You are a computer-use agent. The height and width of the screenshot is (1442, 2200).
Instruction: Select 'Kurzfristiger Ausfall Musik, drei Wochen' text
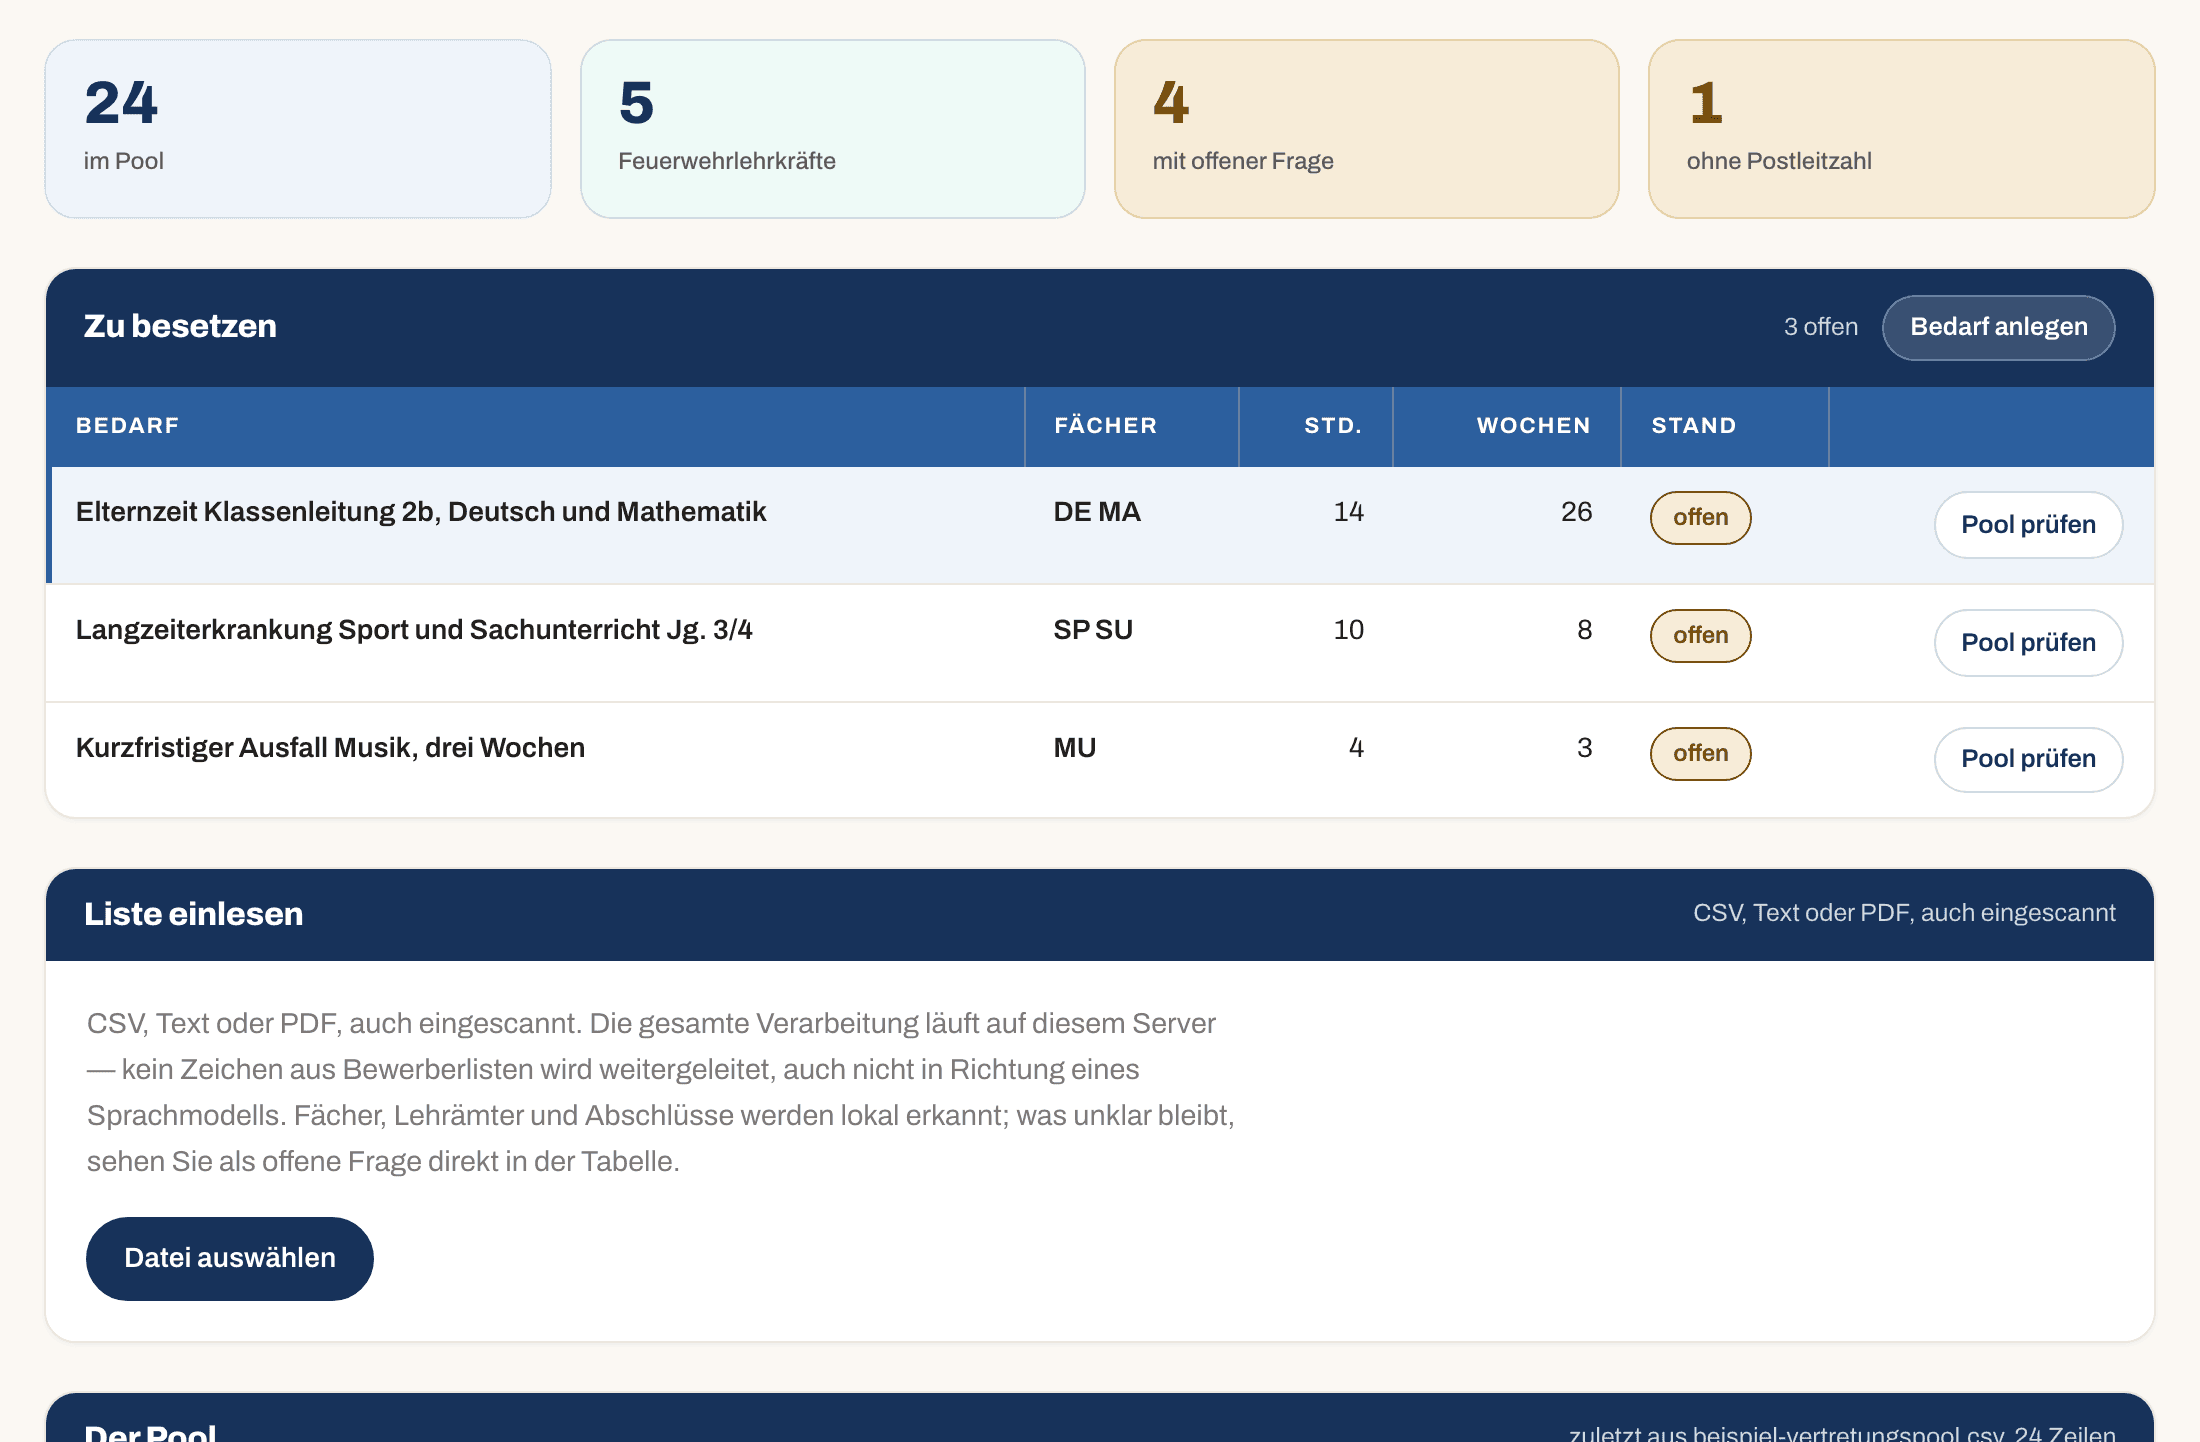coord(330,748)
